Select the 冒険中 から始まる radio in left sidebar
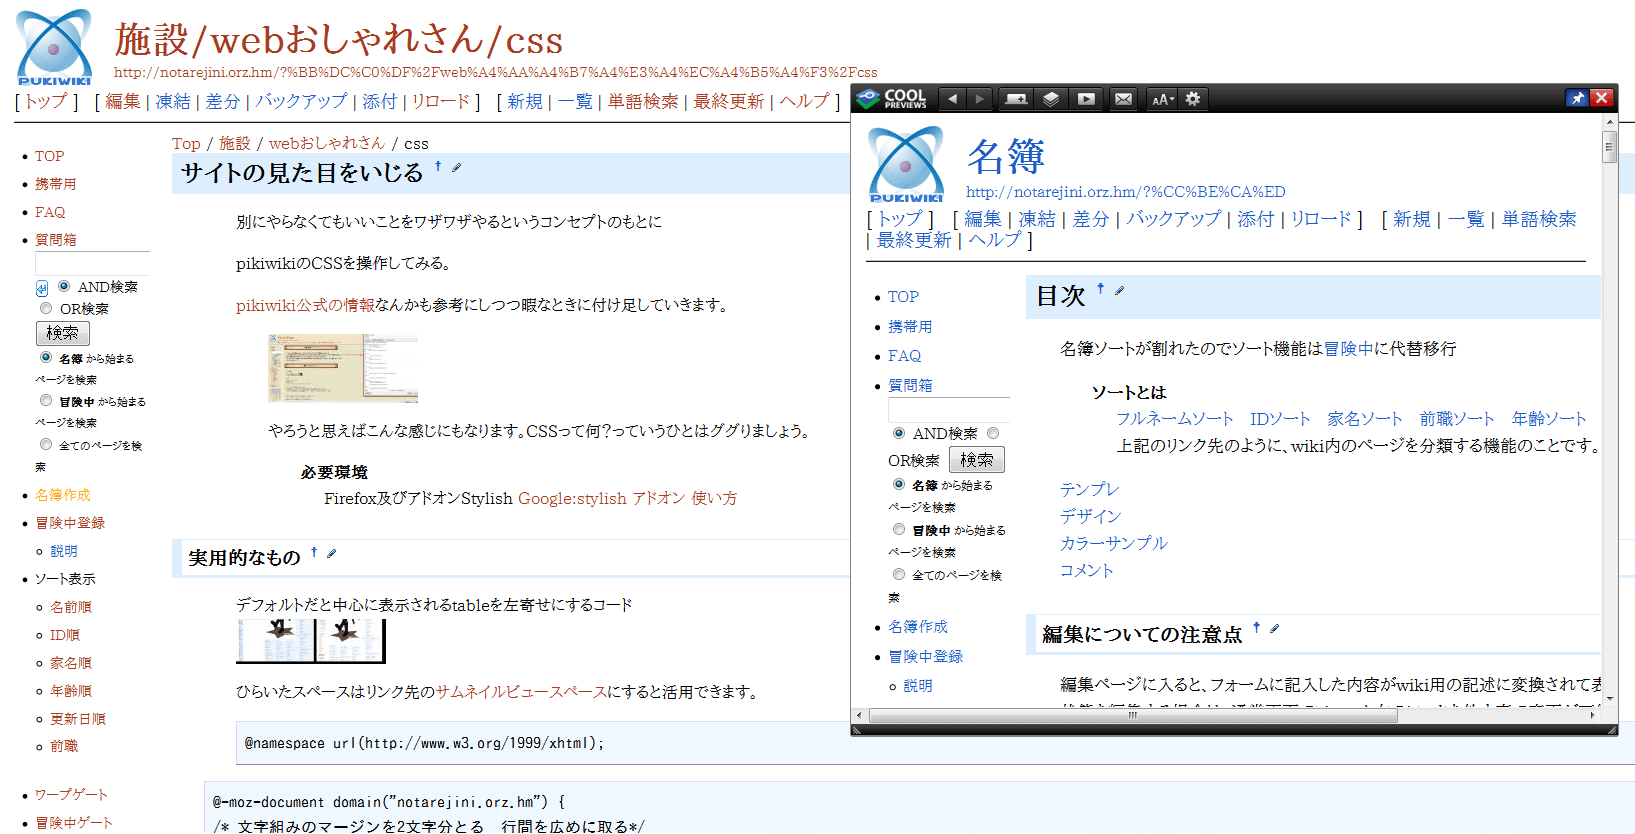Viewport: 1635px width, 834px height. (x=46, y=400)
